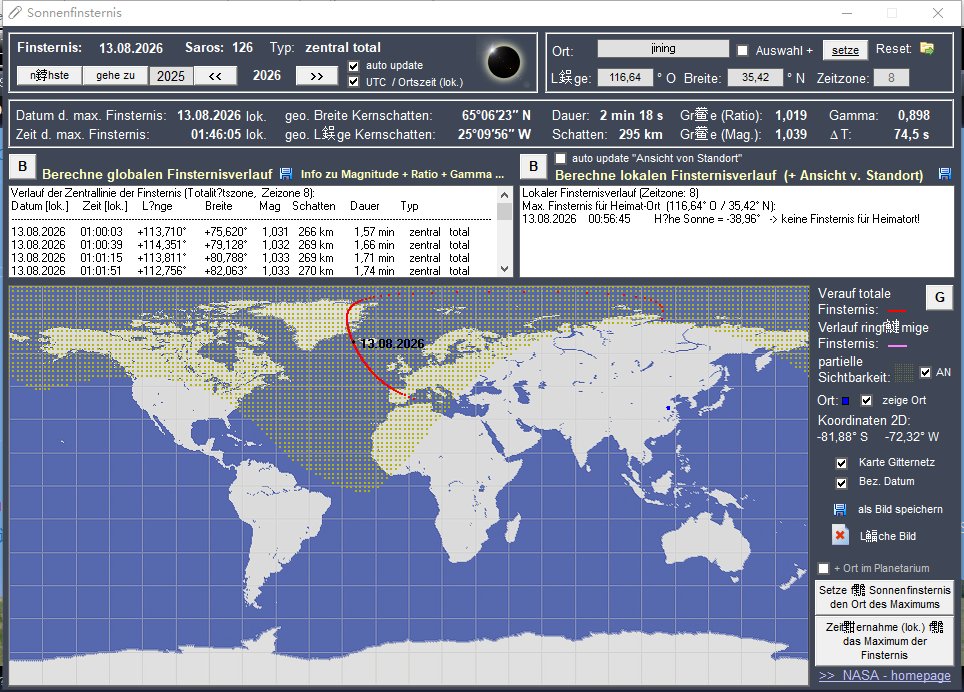Click the B button for global Finsternisverlauf
This screenshot has height=692, width=964.
(x=23, y=167)
